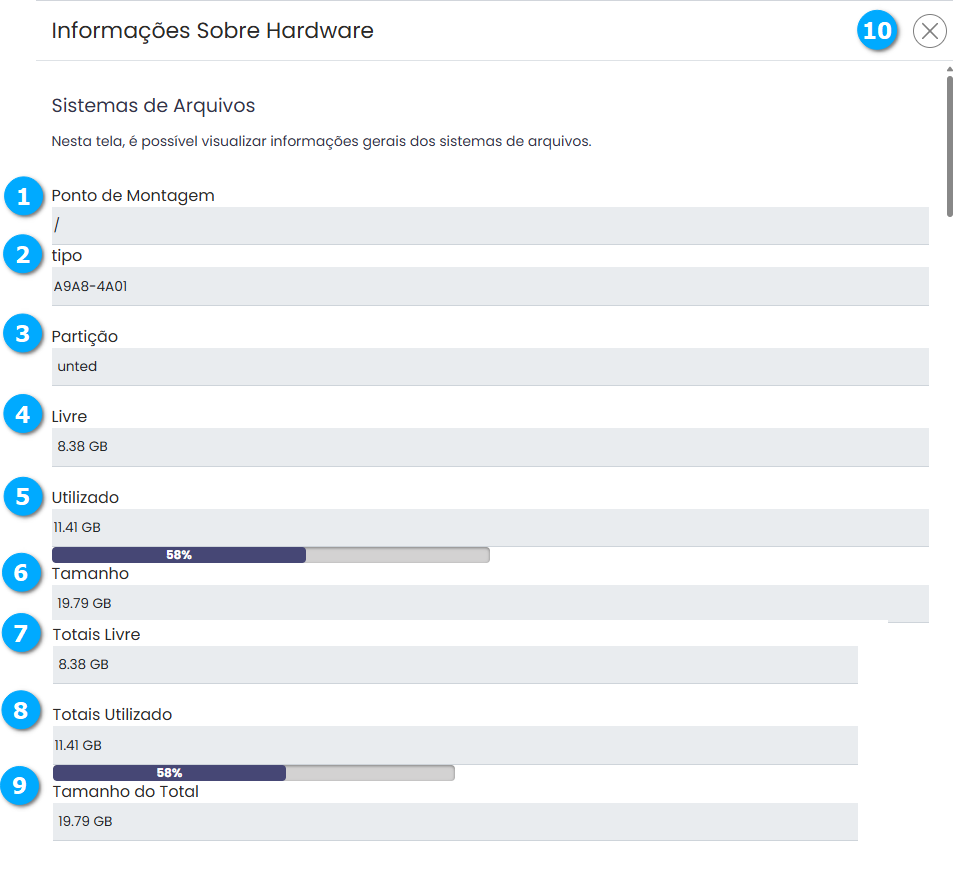953x884 pixels.
Task: Select badge 7 next to Totais Livre
Action: click(x=23, y=634)
